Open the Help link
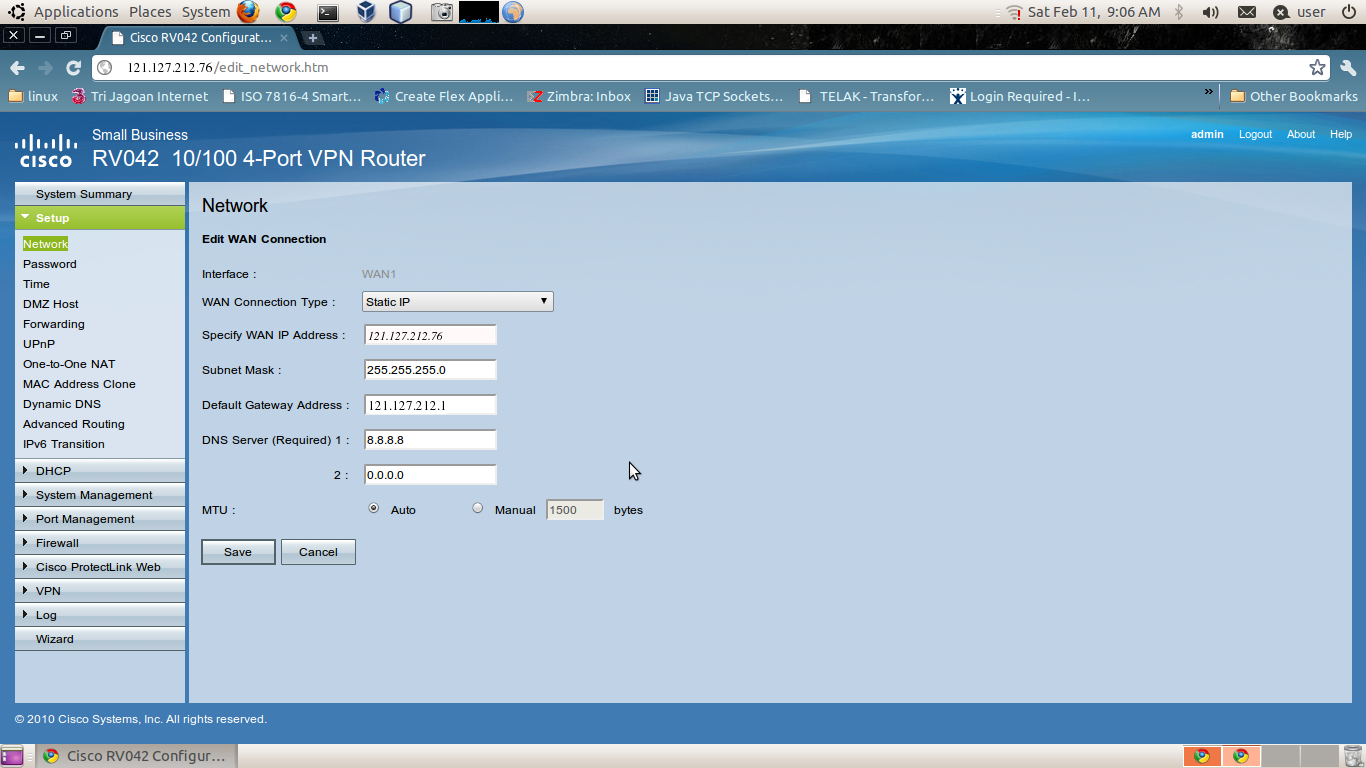 (x=1341, y=134)
